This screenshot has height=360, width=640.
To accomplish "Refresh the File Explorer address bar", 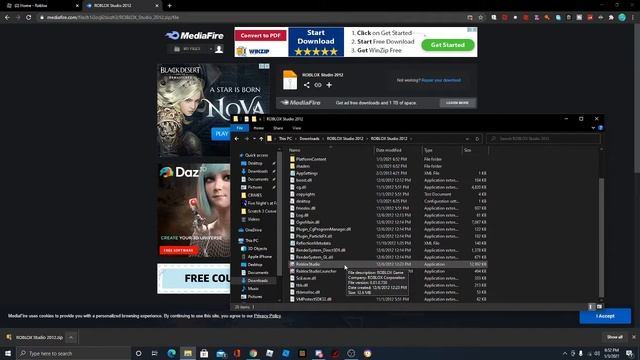I will (477, 139).
